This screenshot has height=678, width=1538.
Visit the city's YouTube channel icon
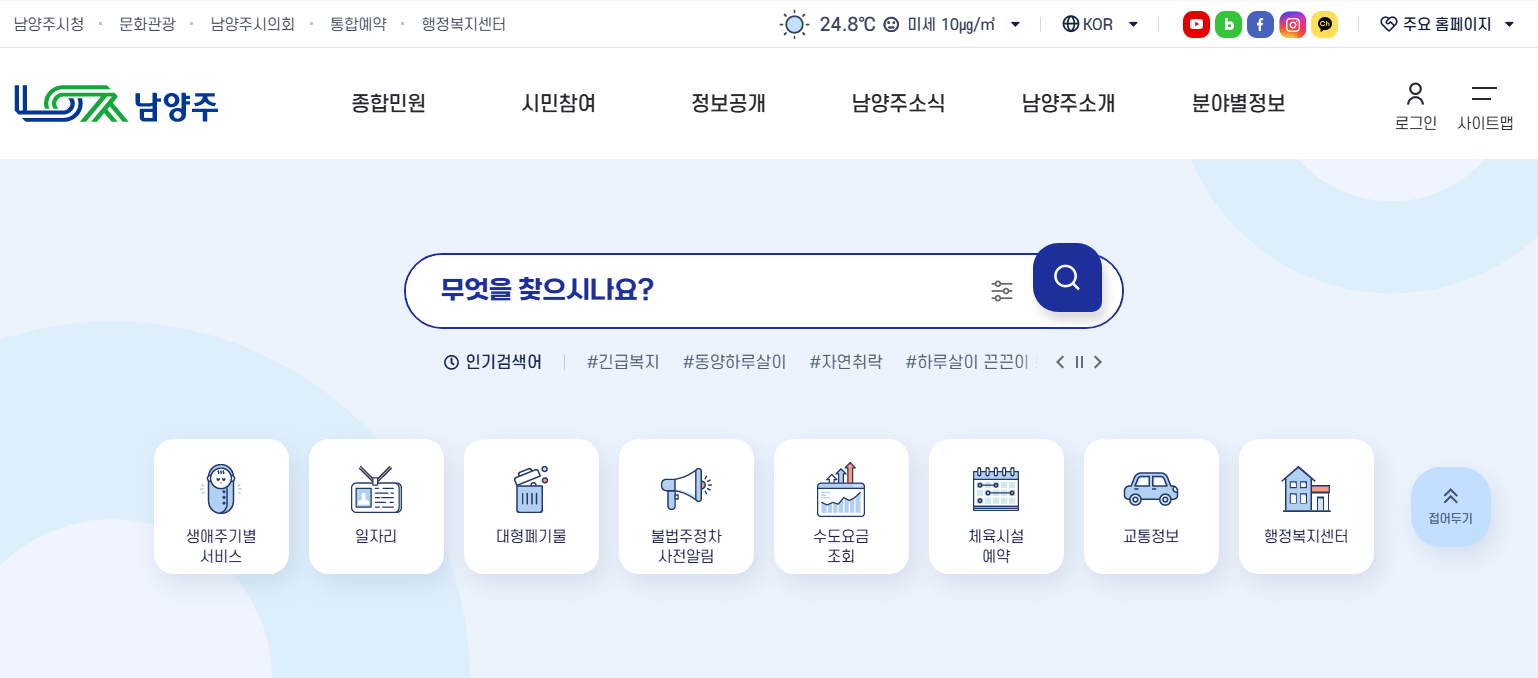coord(1196,24)
